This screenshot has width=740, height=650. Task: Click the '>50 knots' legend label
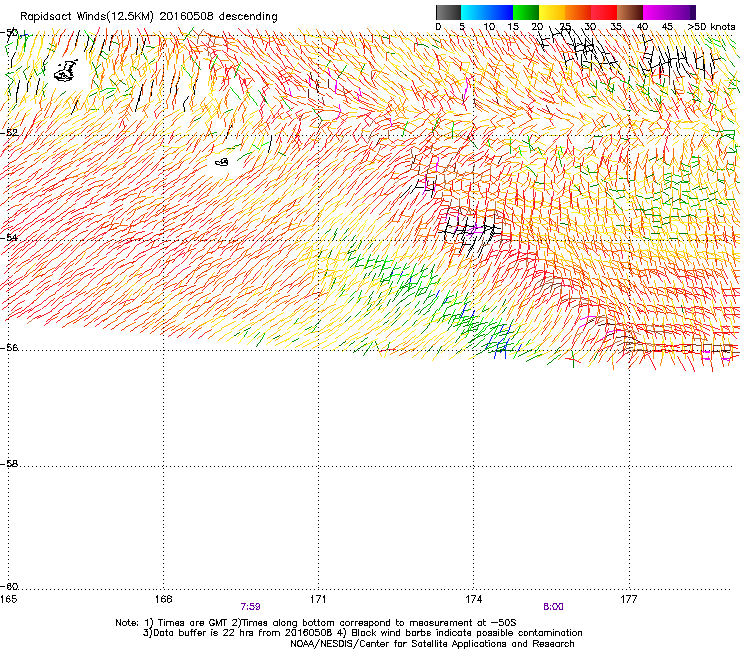point(711,27)
